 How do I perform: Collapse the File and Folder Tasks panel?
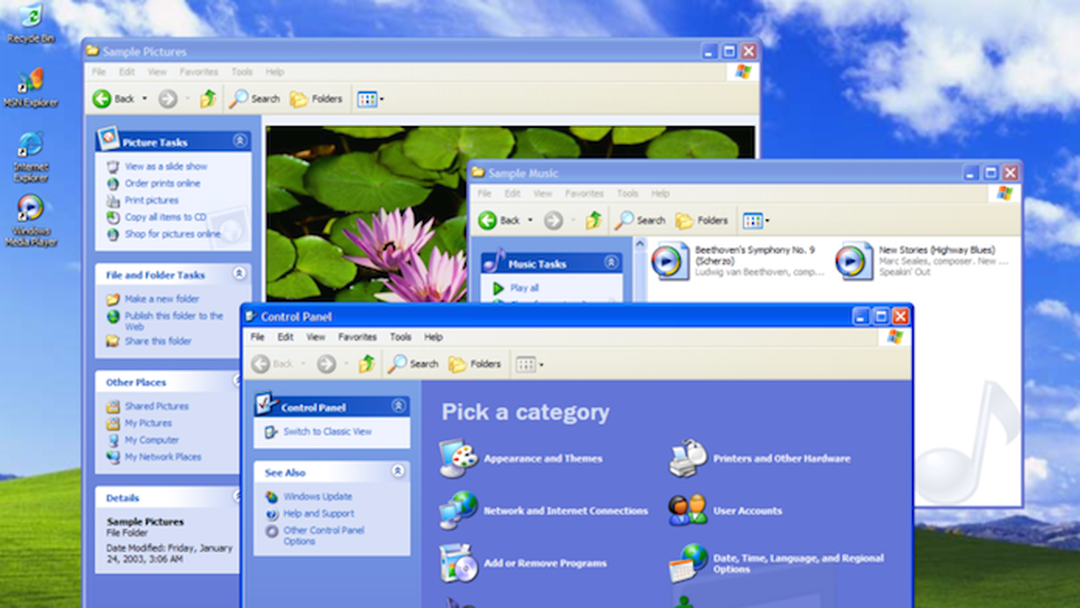(239, 273)
